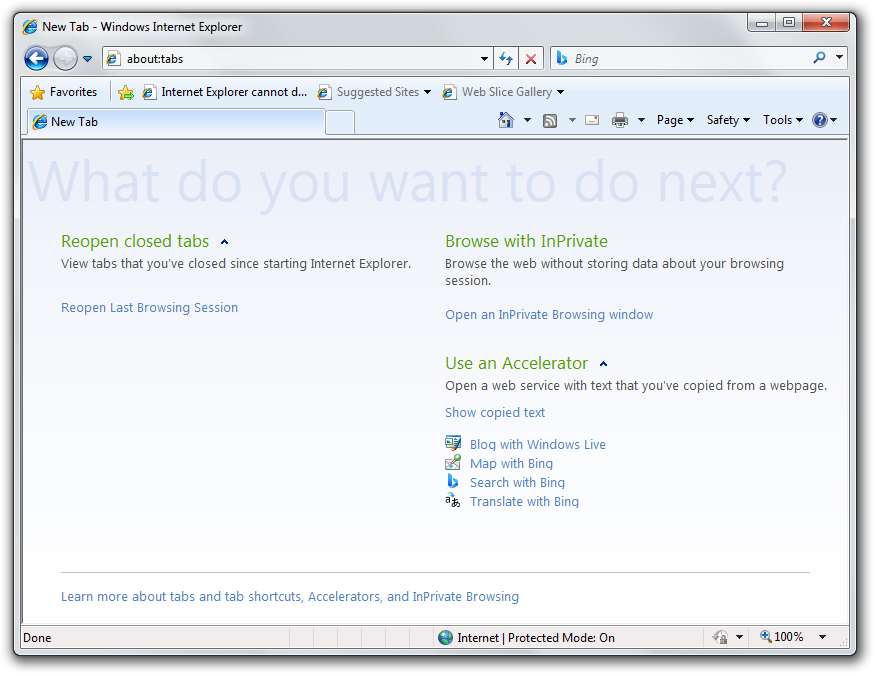
Task: Click the Forward navigation arrow
Action: 65,58
